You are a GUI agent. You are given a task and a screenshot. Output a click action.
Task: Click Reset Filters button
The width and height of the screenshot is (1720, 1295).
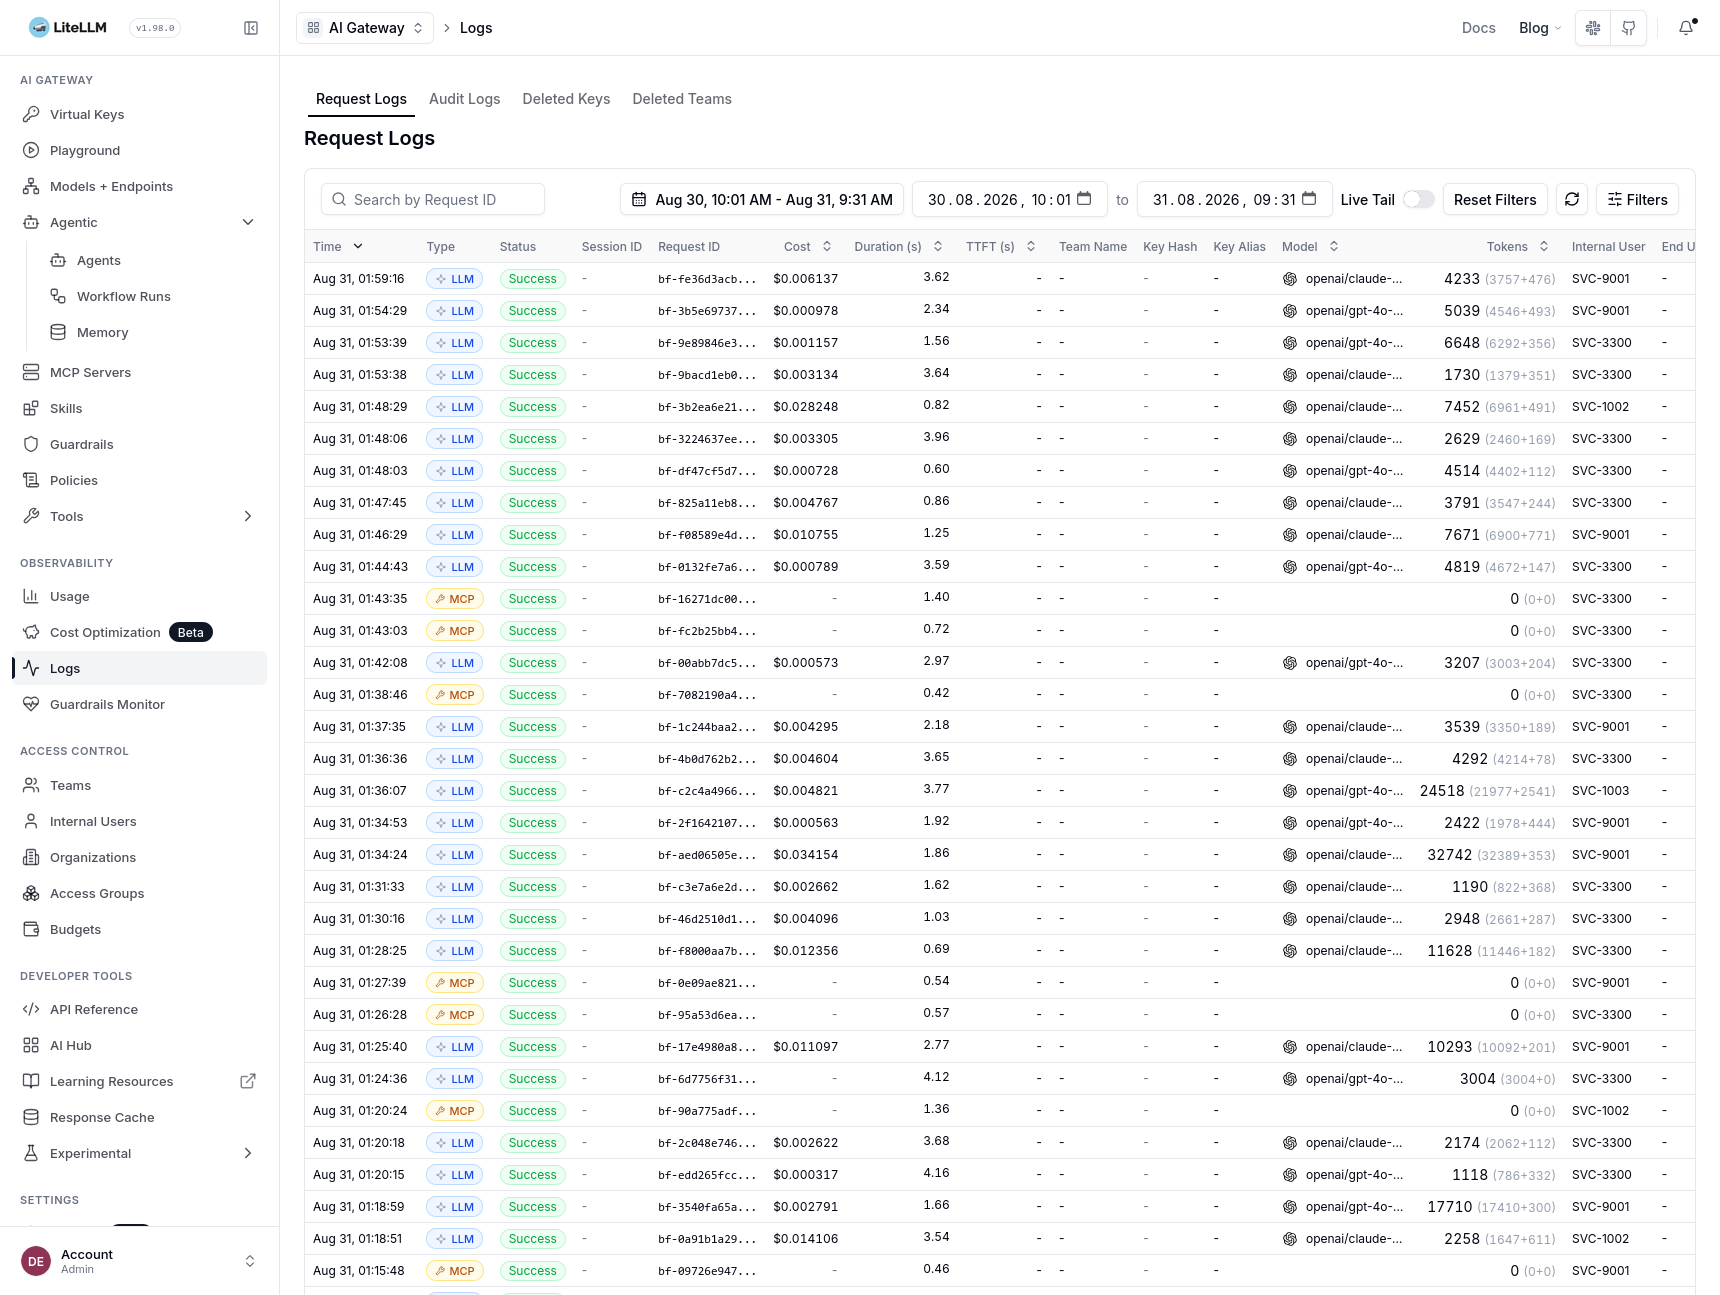click(1495, 200)
